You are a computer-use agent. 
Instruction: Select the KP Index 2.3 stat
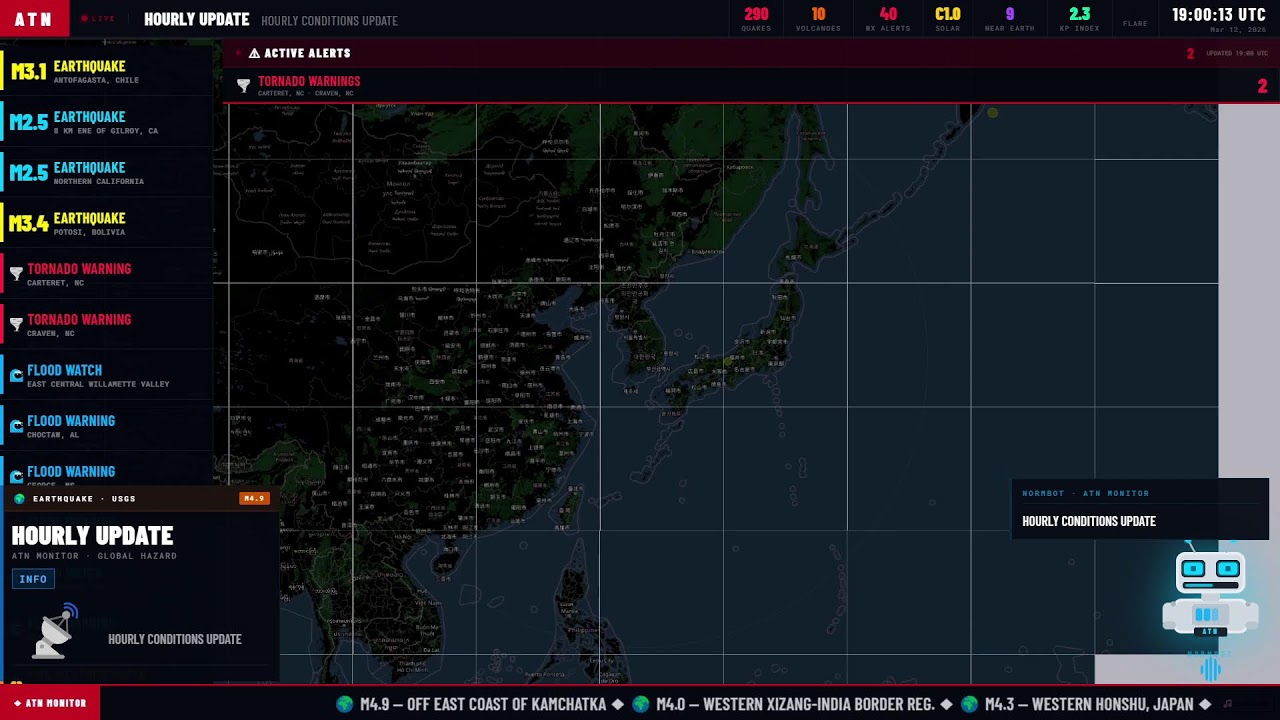(x=1079, y=19)
